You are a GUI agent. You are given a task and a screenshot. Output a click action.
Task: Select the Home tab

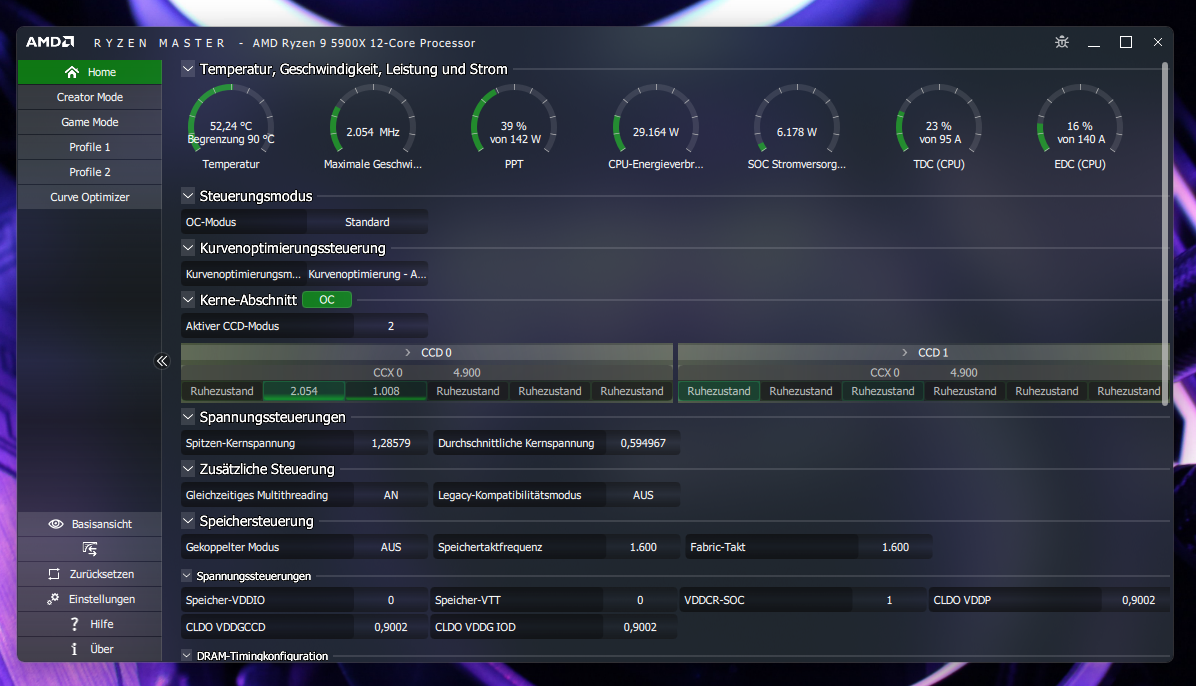tap(90, 72)
